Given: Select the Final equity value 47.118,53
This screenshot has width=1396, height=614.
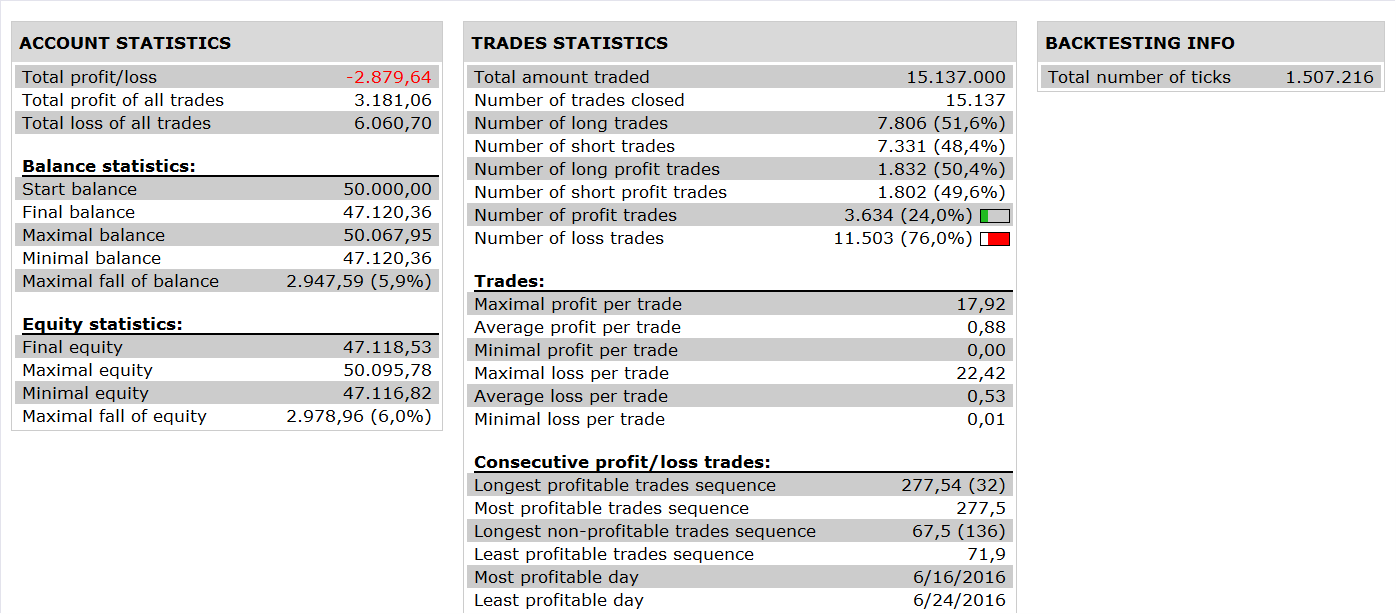Looking at the screenshot, I should [x=387, y=347].
